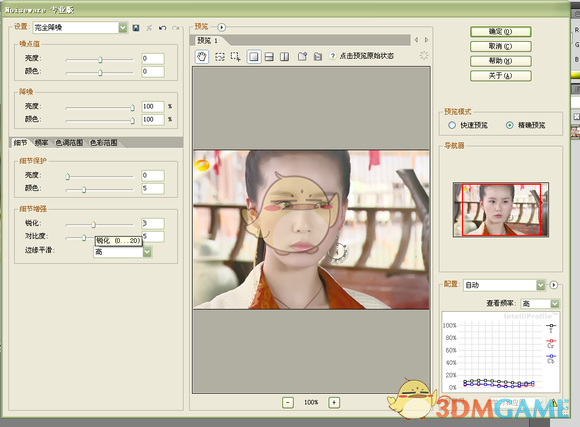Viewport: 580px width, 427px height.
Task: Expand the 预览 options arrow
Action: click(x=221, y=27)
